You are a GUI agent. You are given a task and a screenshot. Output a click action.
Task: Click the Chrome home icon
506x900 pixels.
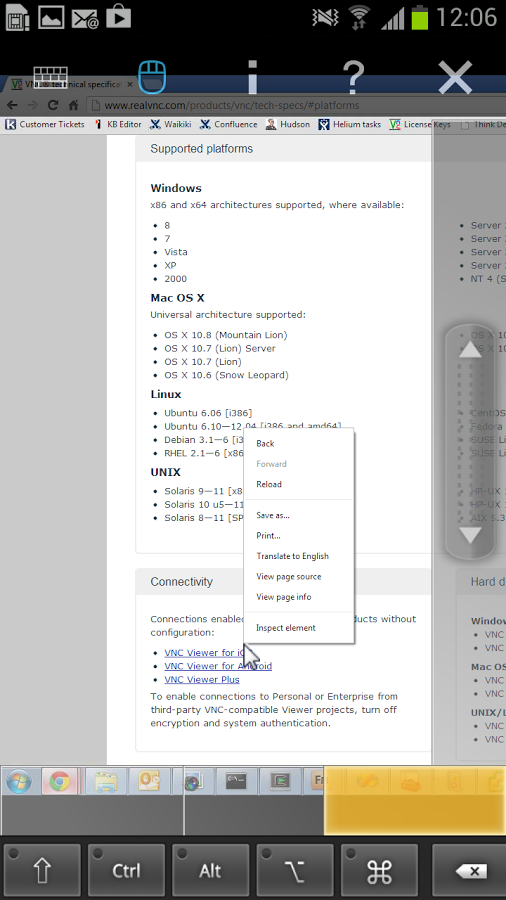click(73, 105)
